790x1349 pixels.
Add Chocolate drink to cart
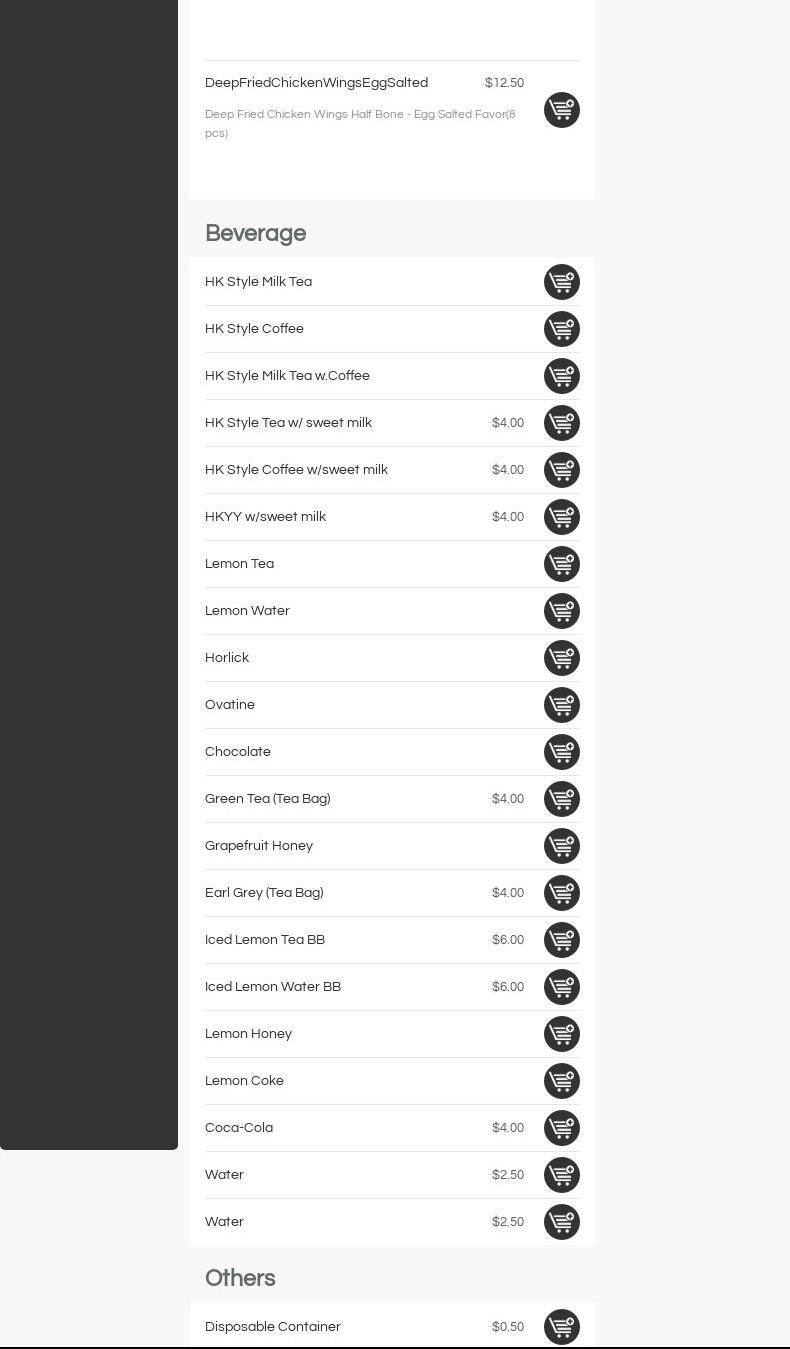(x=561, y=752)
